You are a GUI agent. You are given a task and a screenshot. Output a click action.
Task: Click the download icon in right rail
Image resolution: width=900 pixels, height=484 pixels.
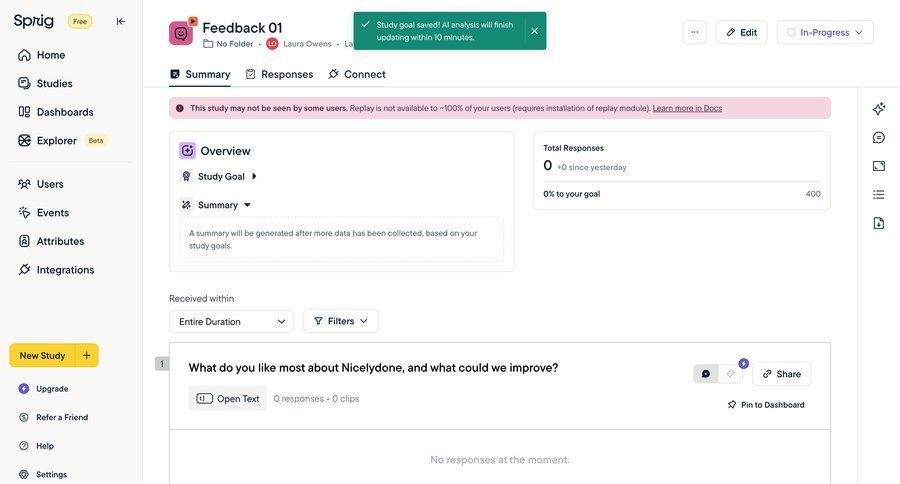[x=879, y=223]
